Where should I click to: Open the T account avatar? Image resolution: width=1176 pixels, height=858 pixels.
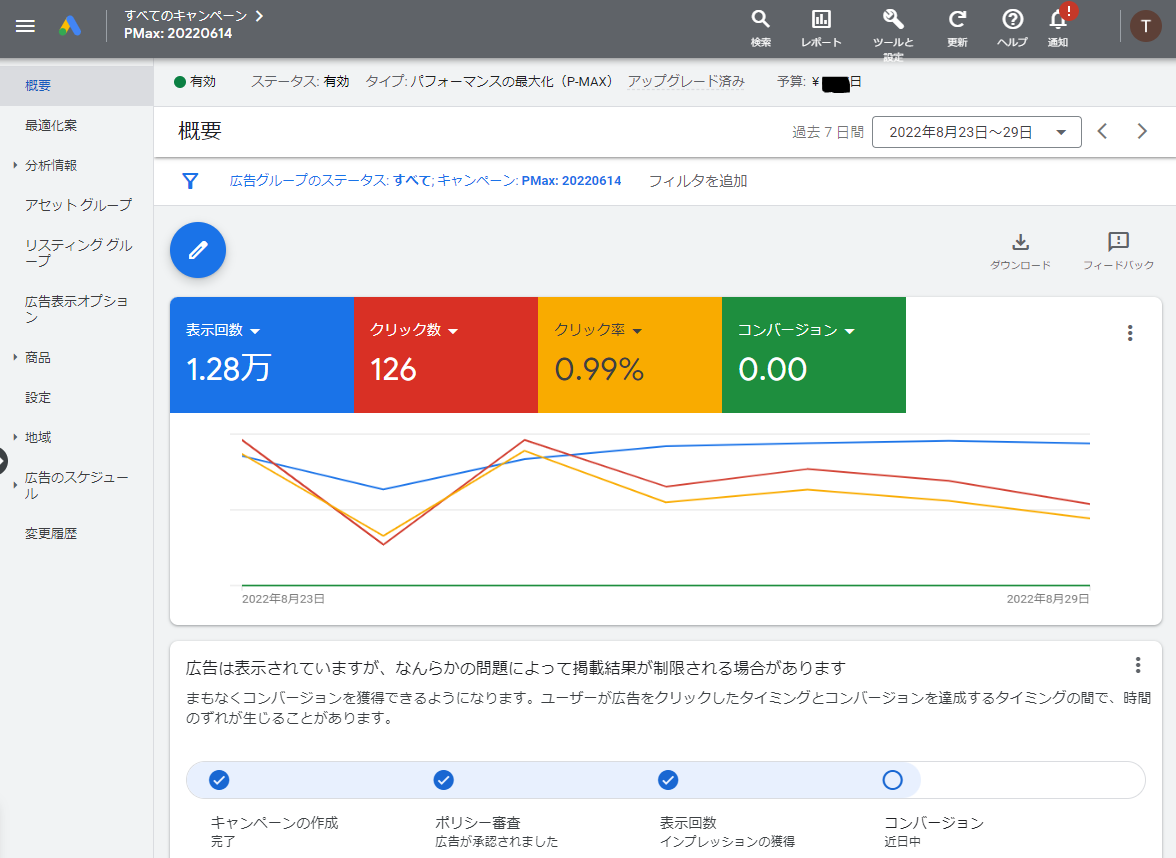pos(1145,26)
